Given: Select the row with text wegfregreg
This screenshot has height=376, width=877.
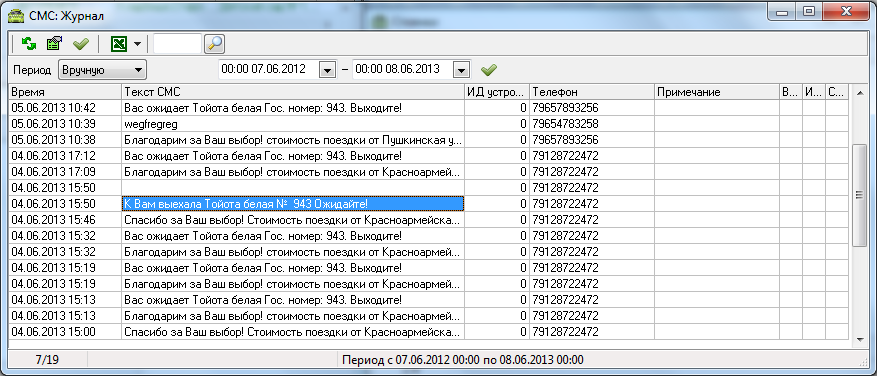Looking at the screenshot, I should tap(428, 124).
